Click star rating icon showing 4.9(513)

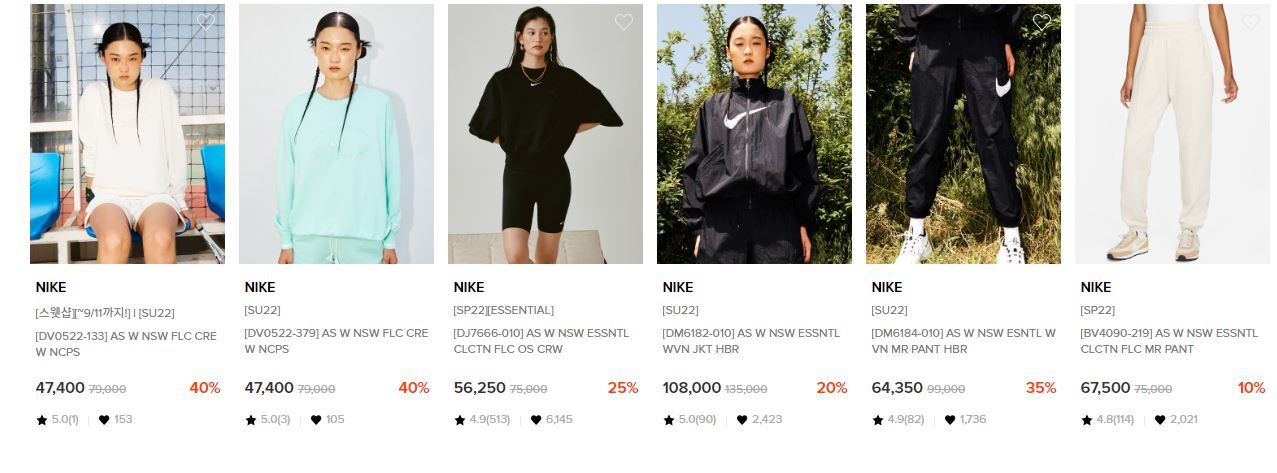pos(460,420)
